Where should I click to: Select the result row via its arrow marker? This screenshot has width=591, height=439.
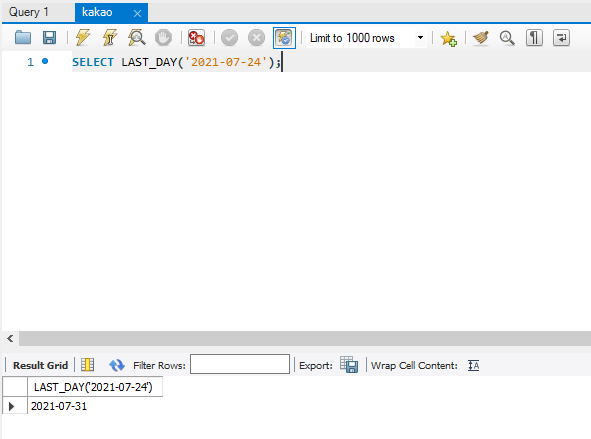(x=12, y=406)
